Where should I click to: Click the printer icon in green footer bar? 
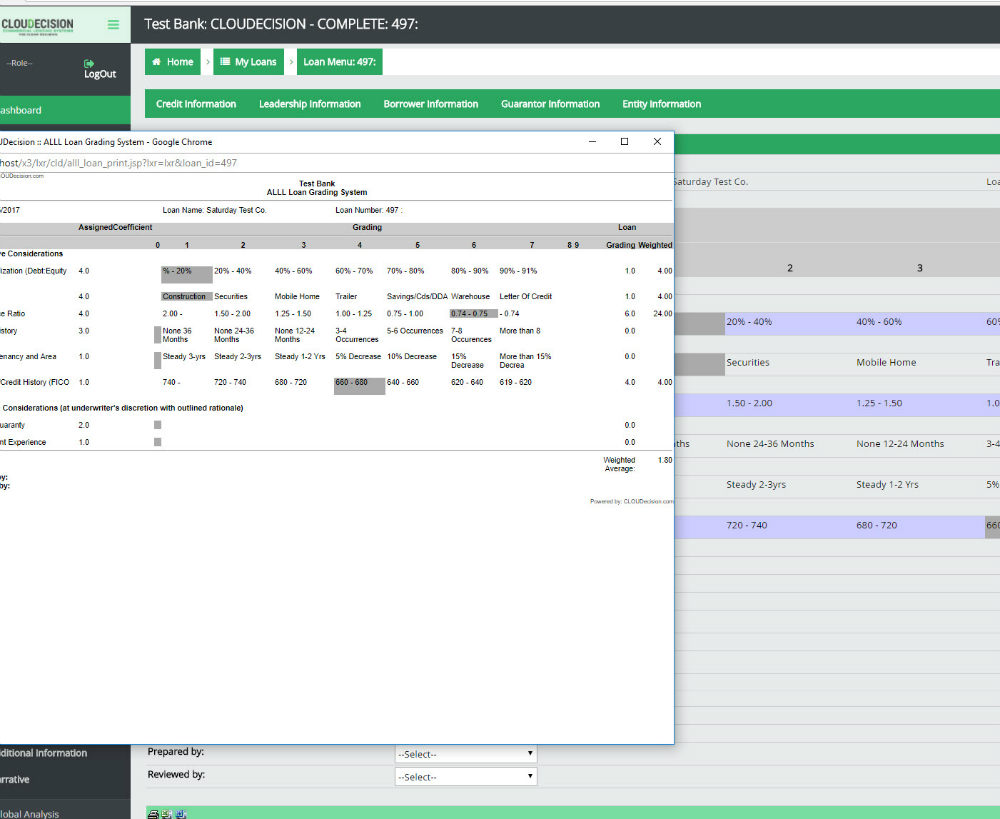pyautogui.click(x=153, y=814)
